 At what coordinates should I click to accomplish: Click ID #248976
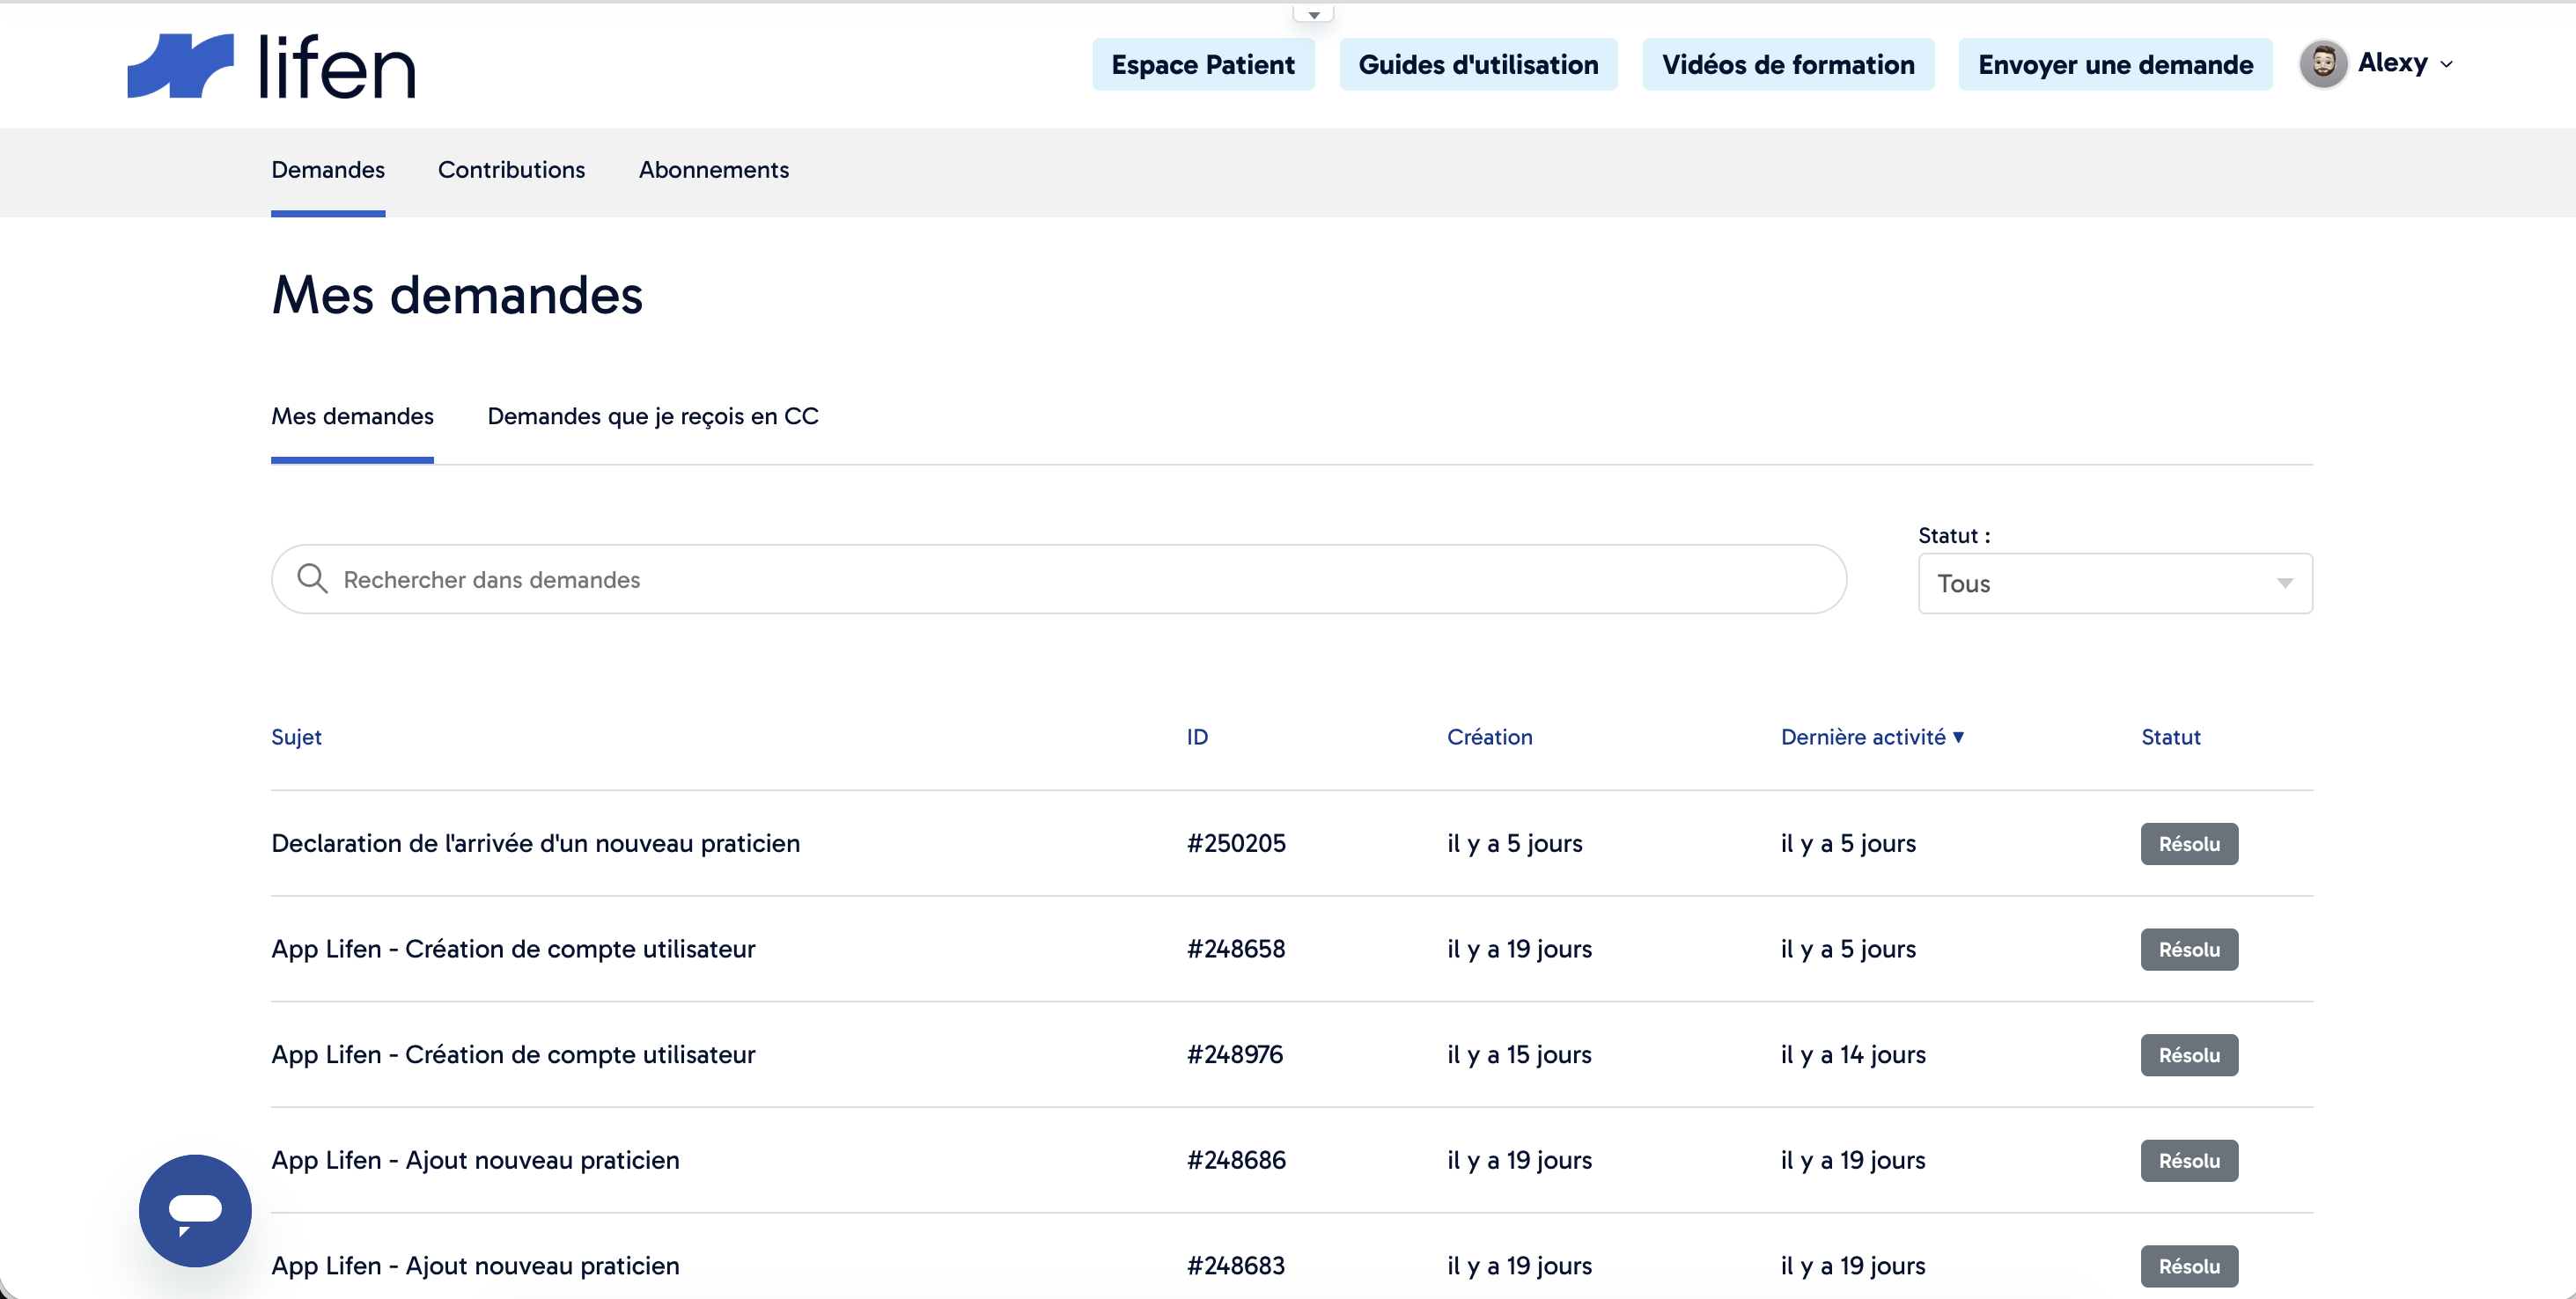[1234, 1054]
